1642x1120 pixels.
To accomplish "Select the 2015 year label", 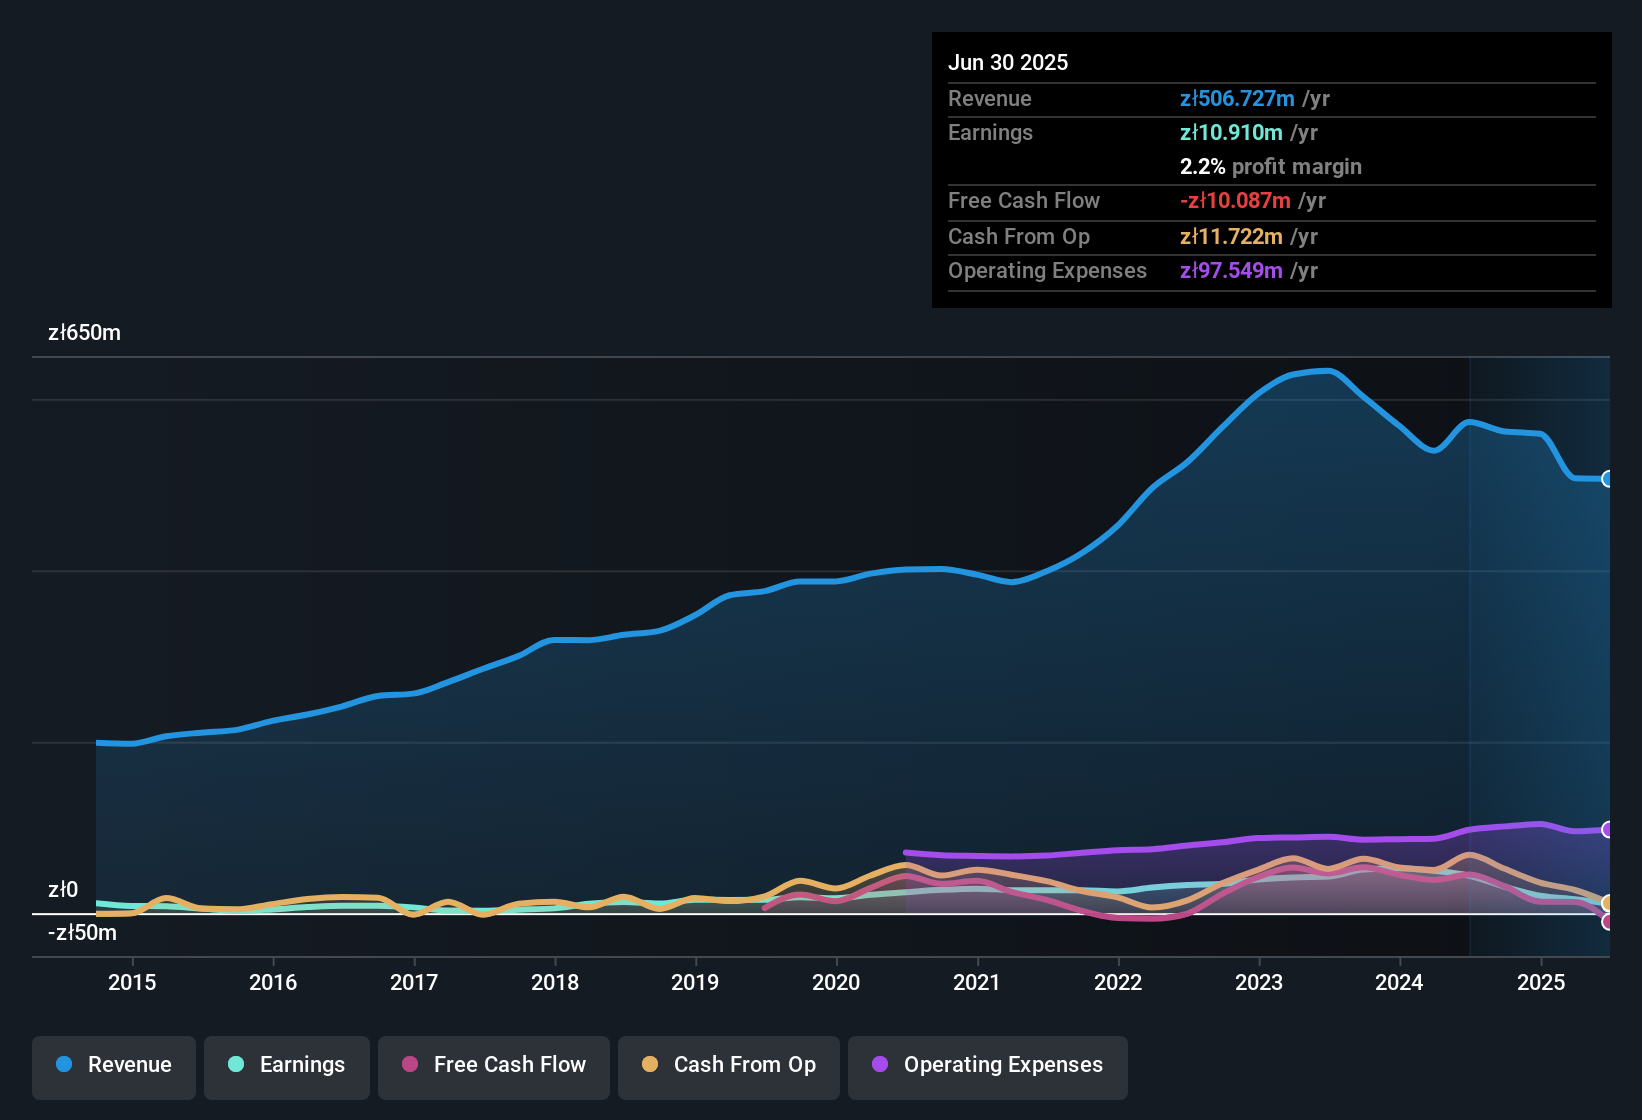I will coord(132,982).
